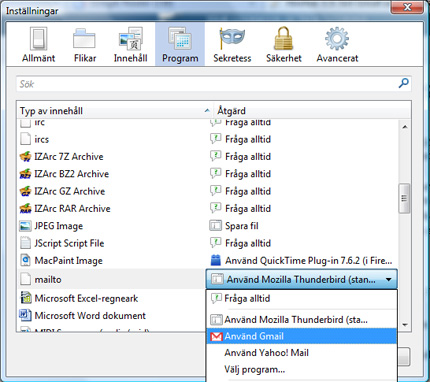This screenshot has width=430, height=382.
Task: Select the IZArc RAR Archive label
Action: tap(72, 209)
